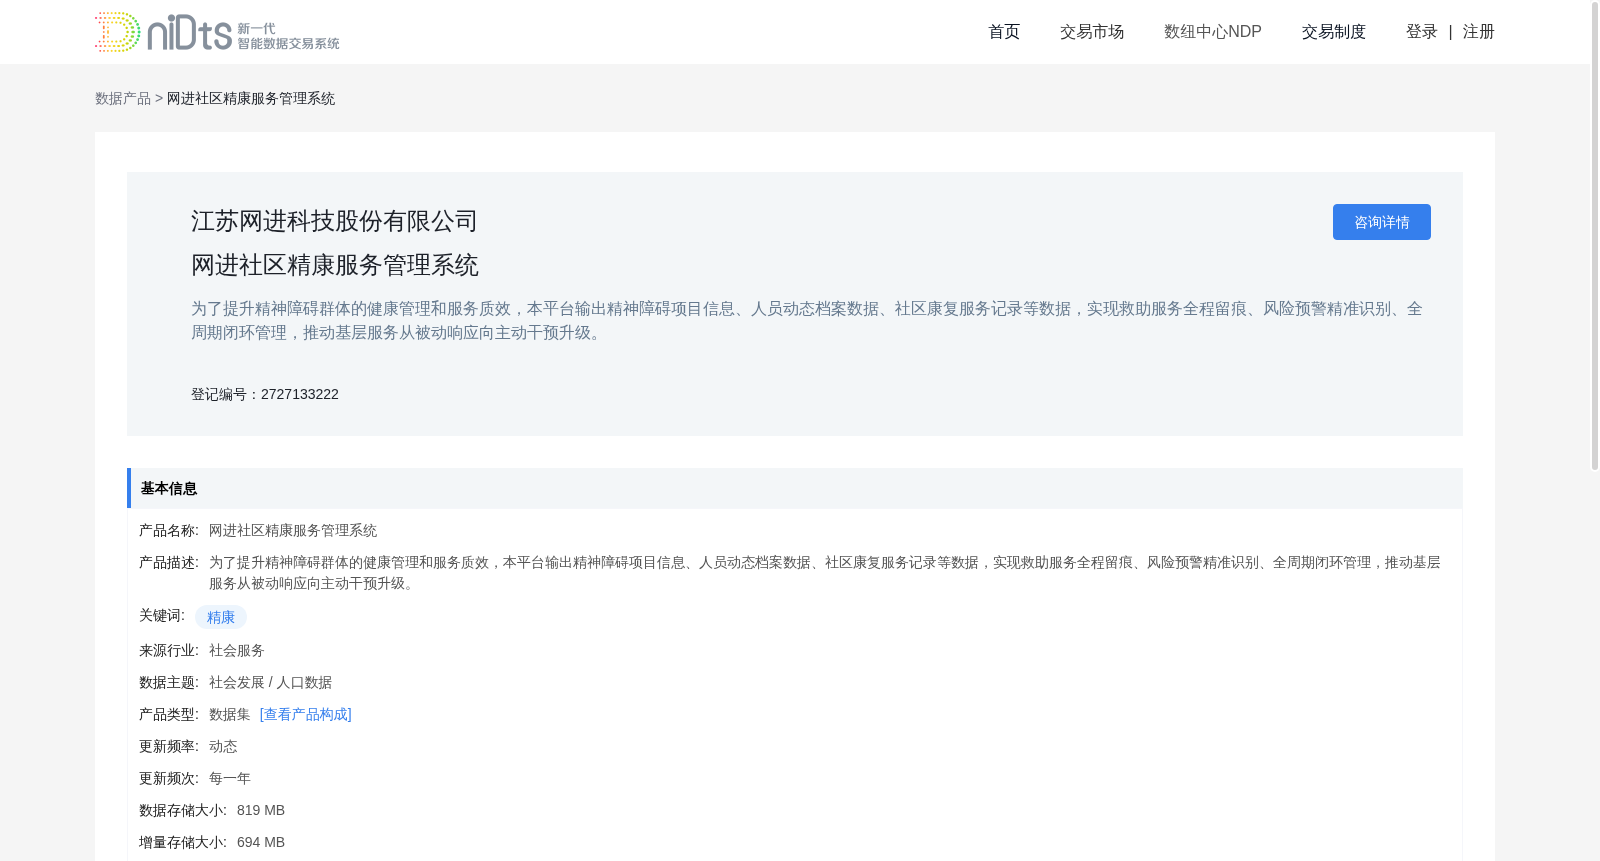Open the 首页 menu item
Viewport: 1600px width, 861px height.
(x=1004, y=32)
